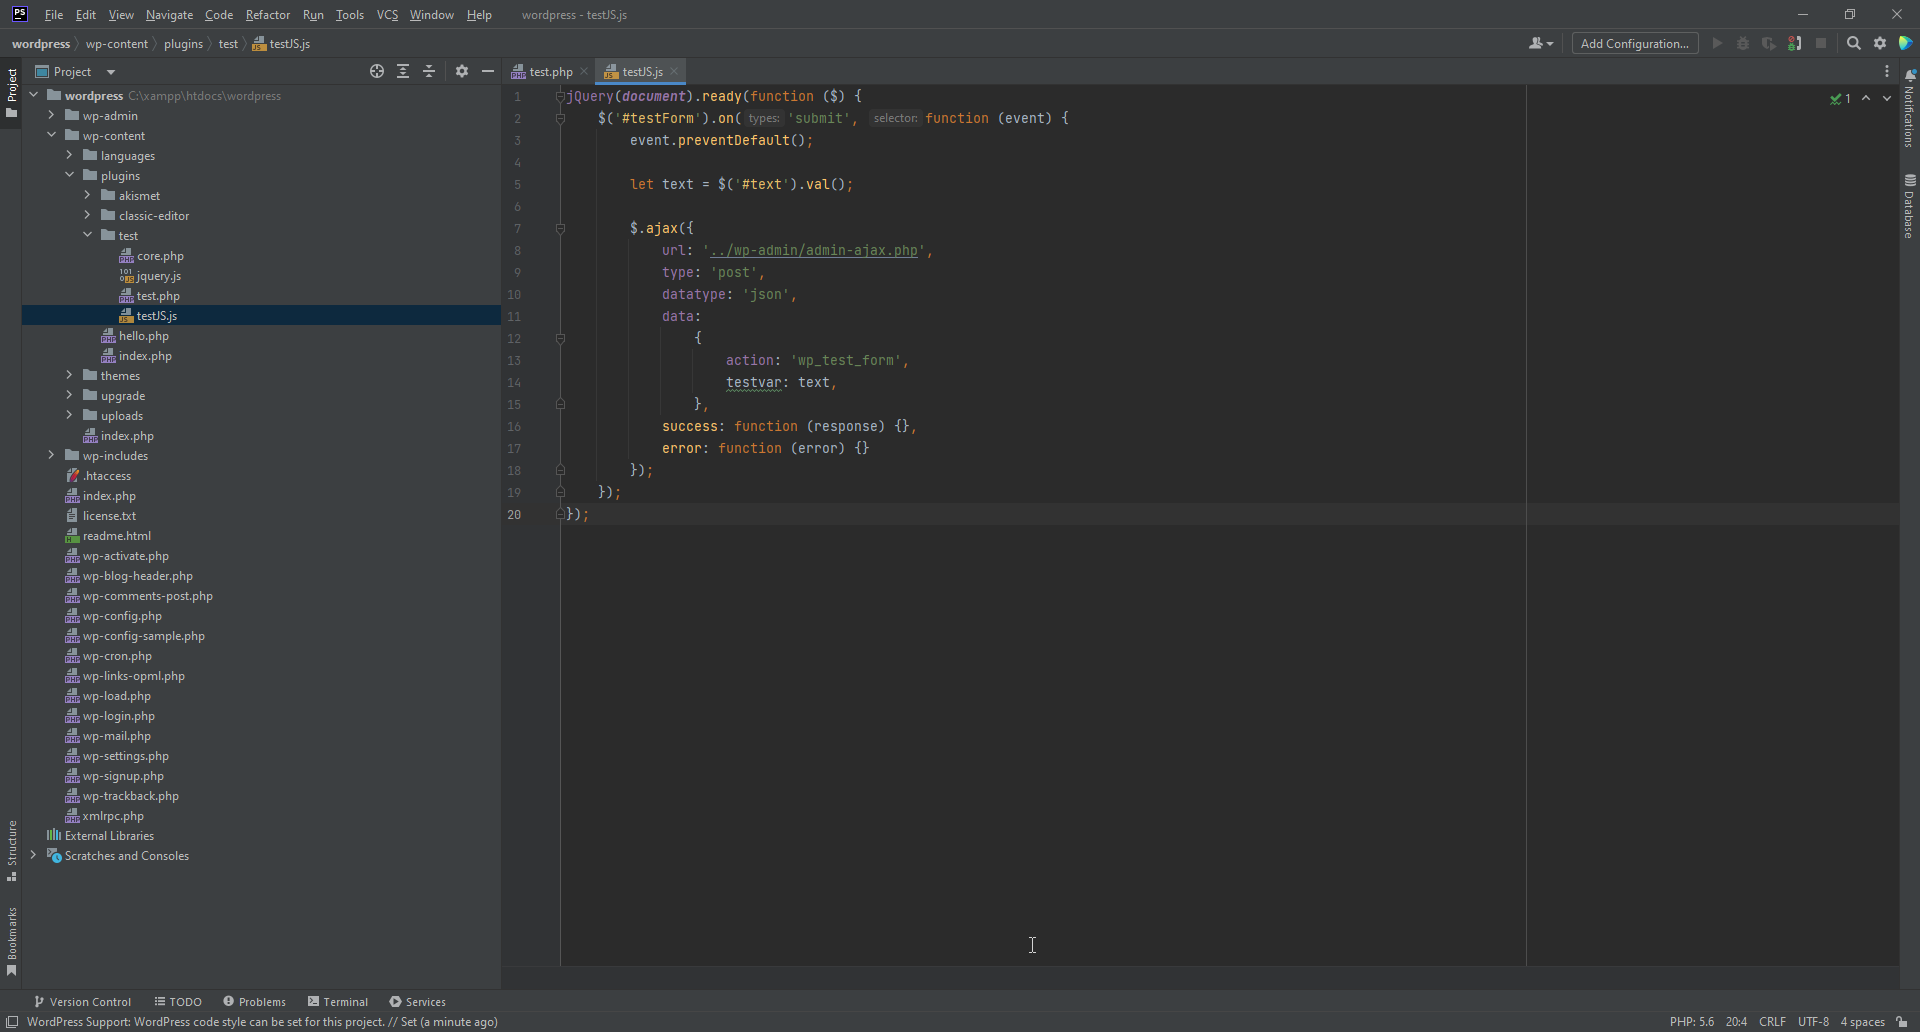Expand the languages folder
Screen dimensions: 1920x1032
coord(70,155)
